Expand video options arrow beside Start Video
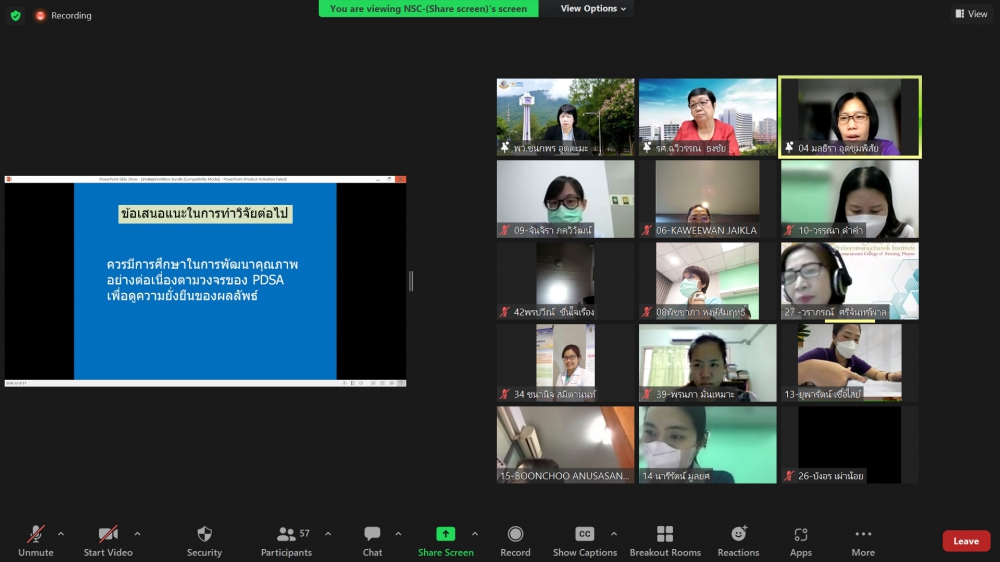Viewport: 1000px width, 562px height. point(137,533)
